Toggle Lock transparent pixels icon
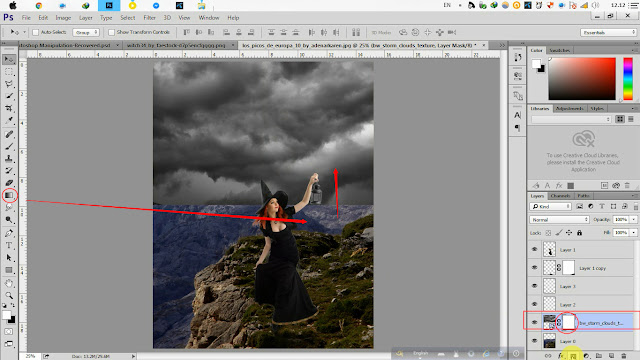 coord(548,233)
